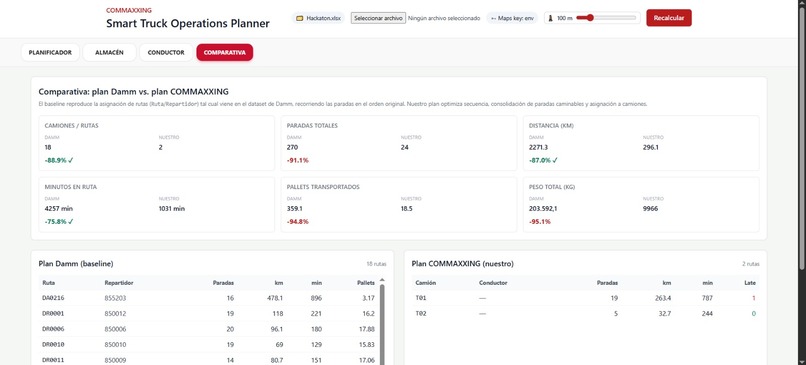Click the scroll-up arrow of Plan Damm table
Screen dimensions: 806x365
click(x=382, y=280)
